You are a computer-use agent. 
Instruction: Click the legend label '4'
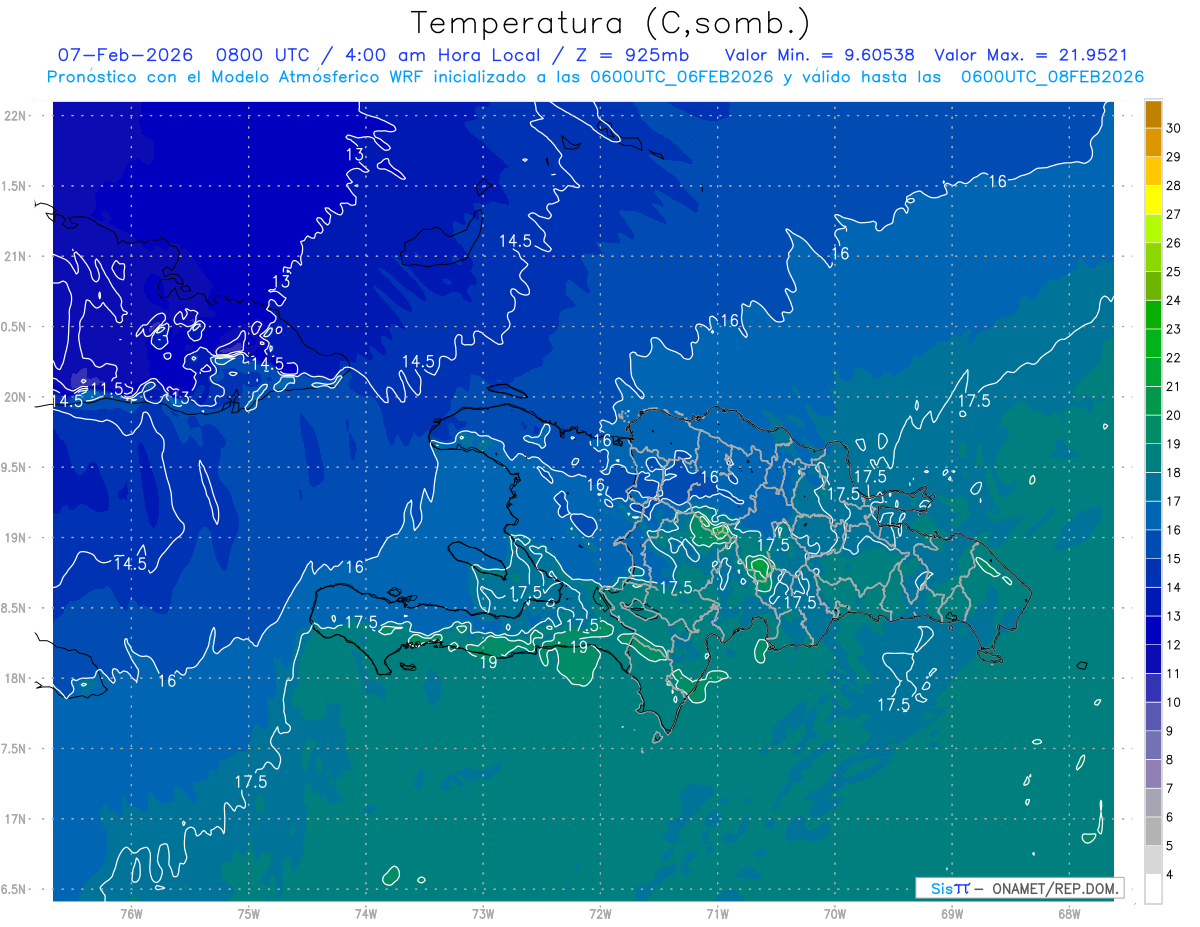(x=1171, y=875)
